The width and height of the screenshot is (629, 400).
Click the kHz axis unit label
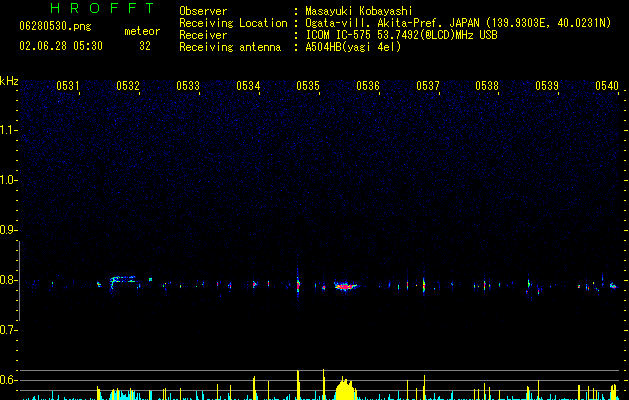9,81
